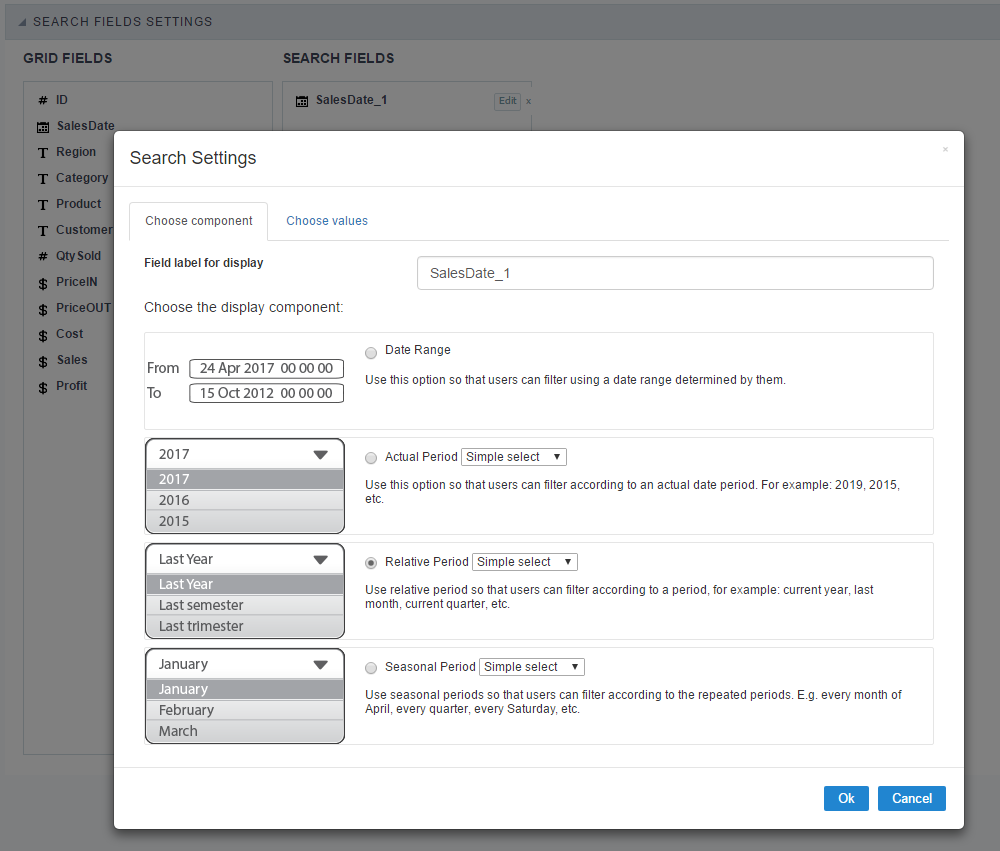Click the PriceIN dollar icon

coord(43,283)
